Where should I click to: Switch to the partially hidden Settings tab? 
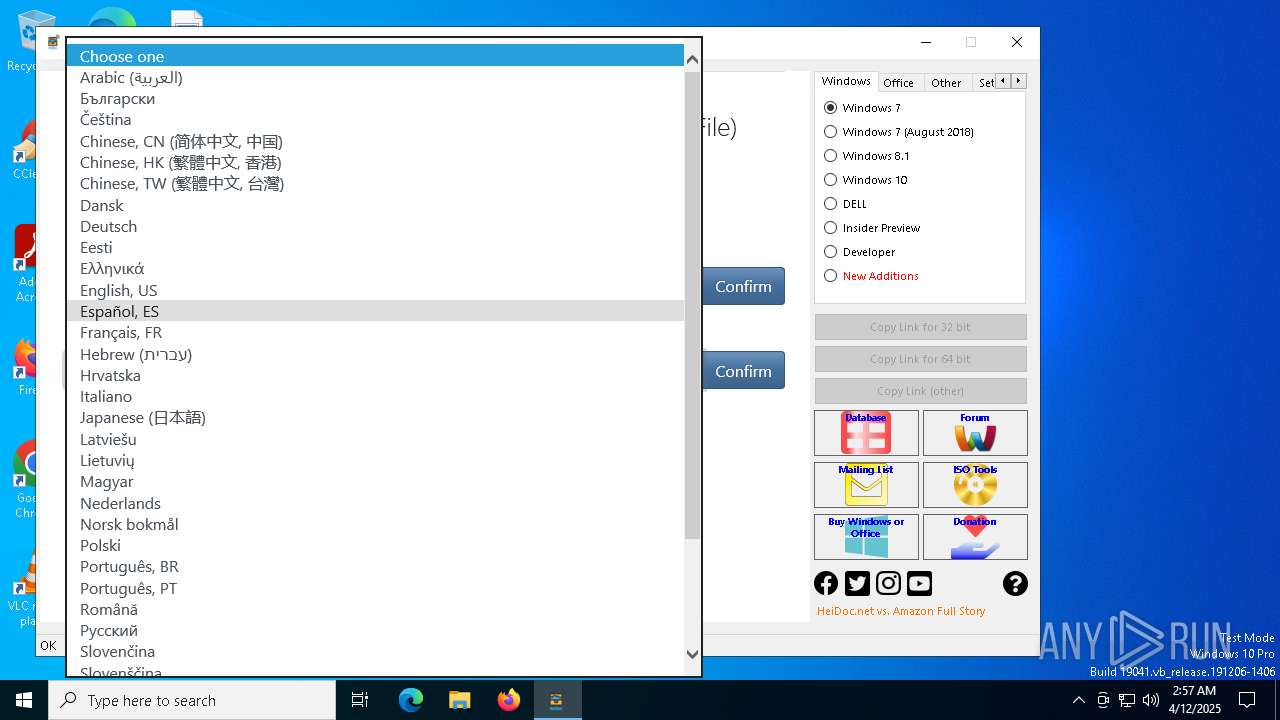[x=984, y=83]
